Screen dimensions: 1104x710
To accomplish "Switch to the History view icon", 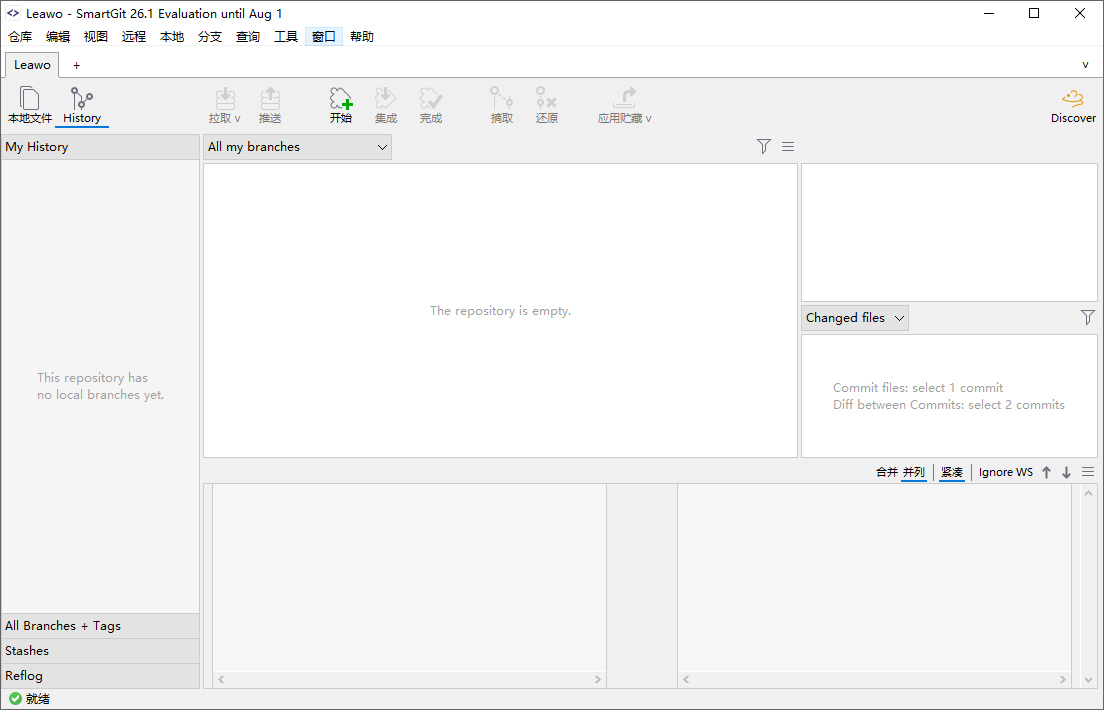I will (82, 105).
